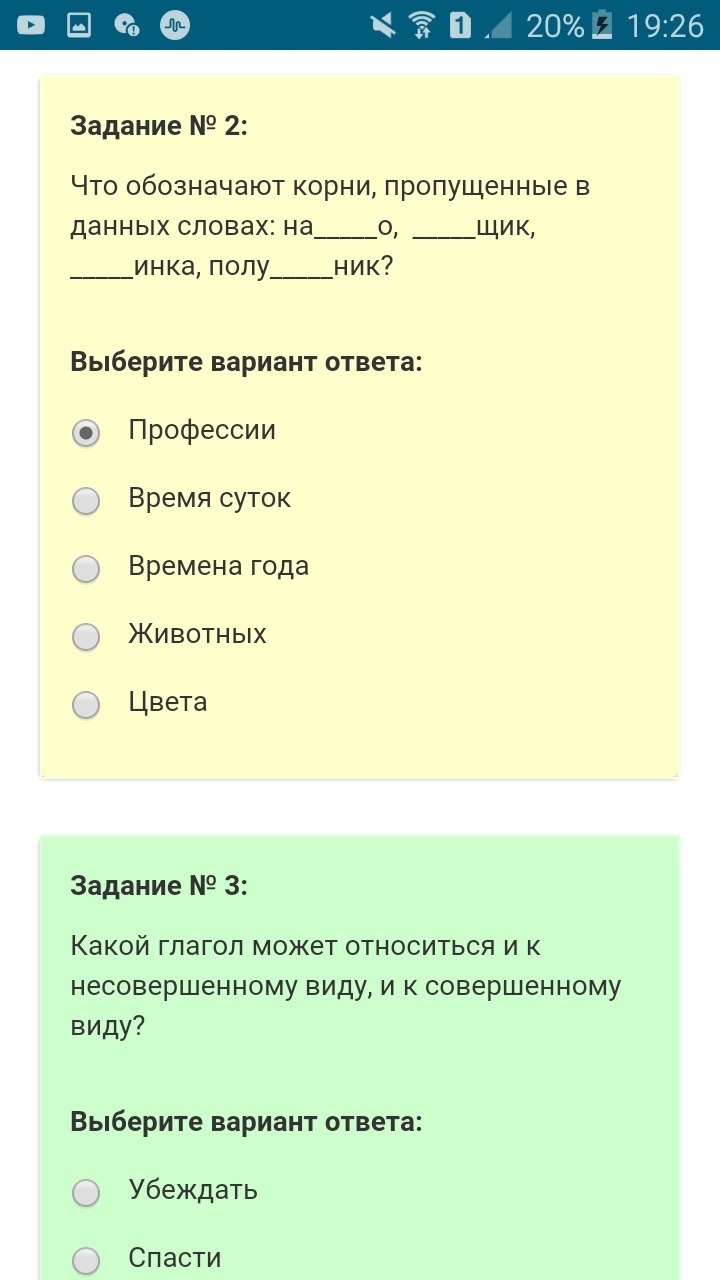This screenshot has height=1280, width=720.
Task: Choose the 'Спасти' answer option
Action: [x=87, y=1260]
